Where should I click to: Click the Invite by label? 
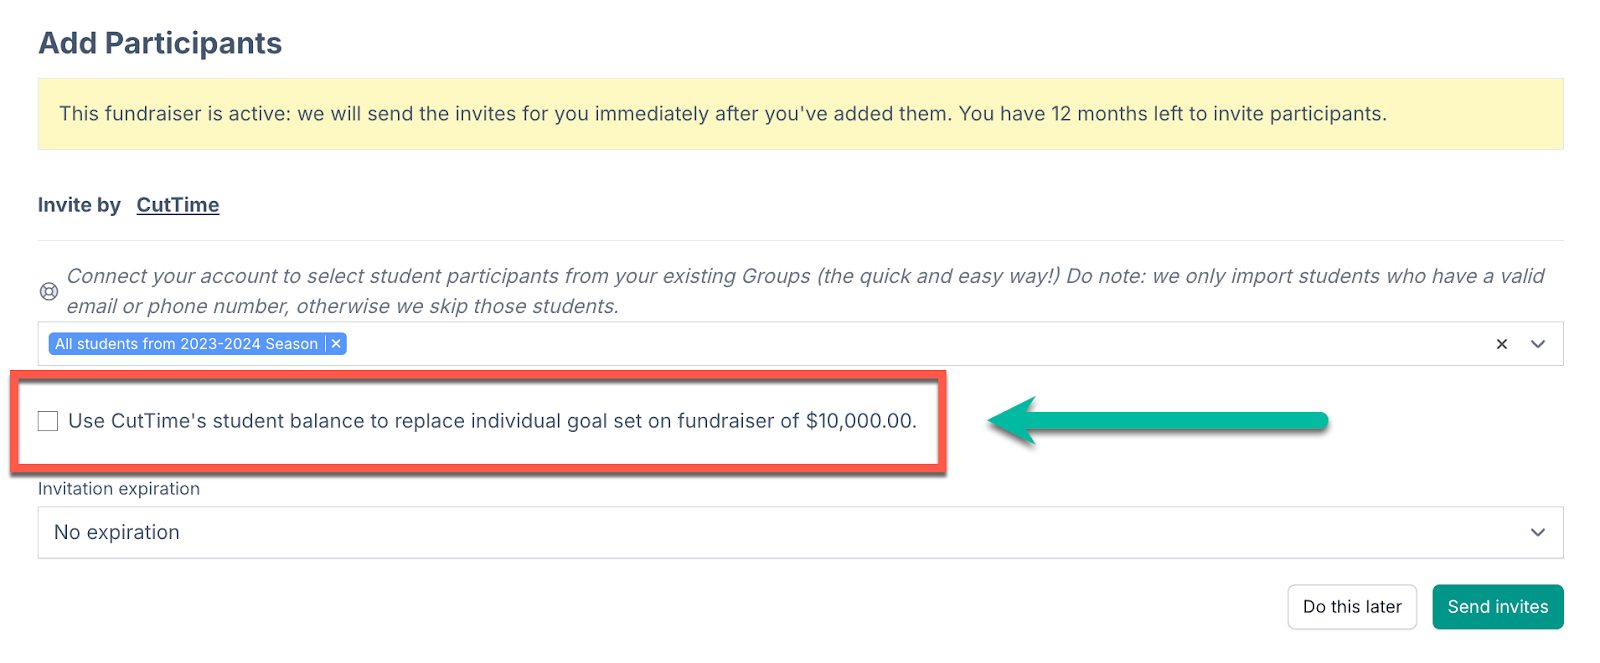coord(79,205)
